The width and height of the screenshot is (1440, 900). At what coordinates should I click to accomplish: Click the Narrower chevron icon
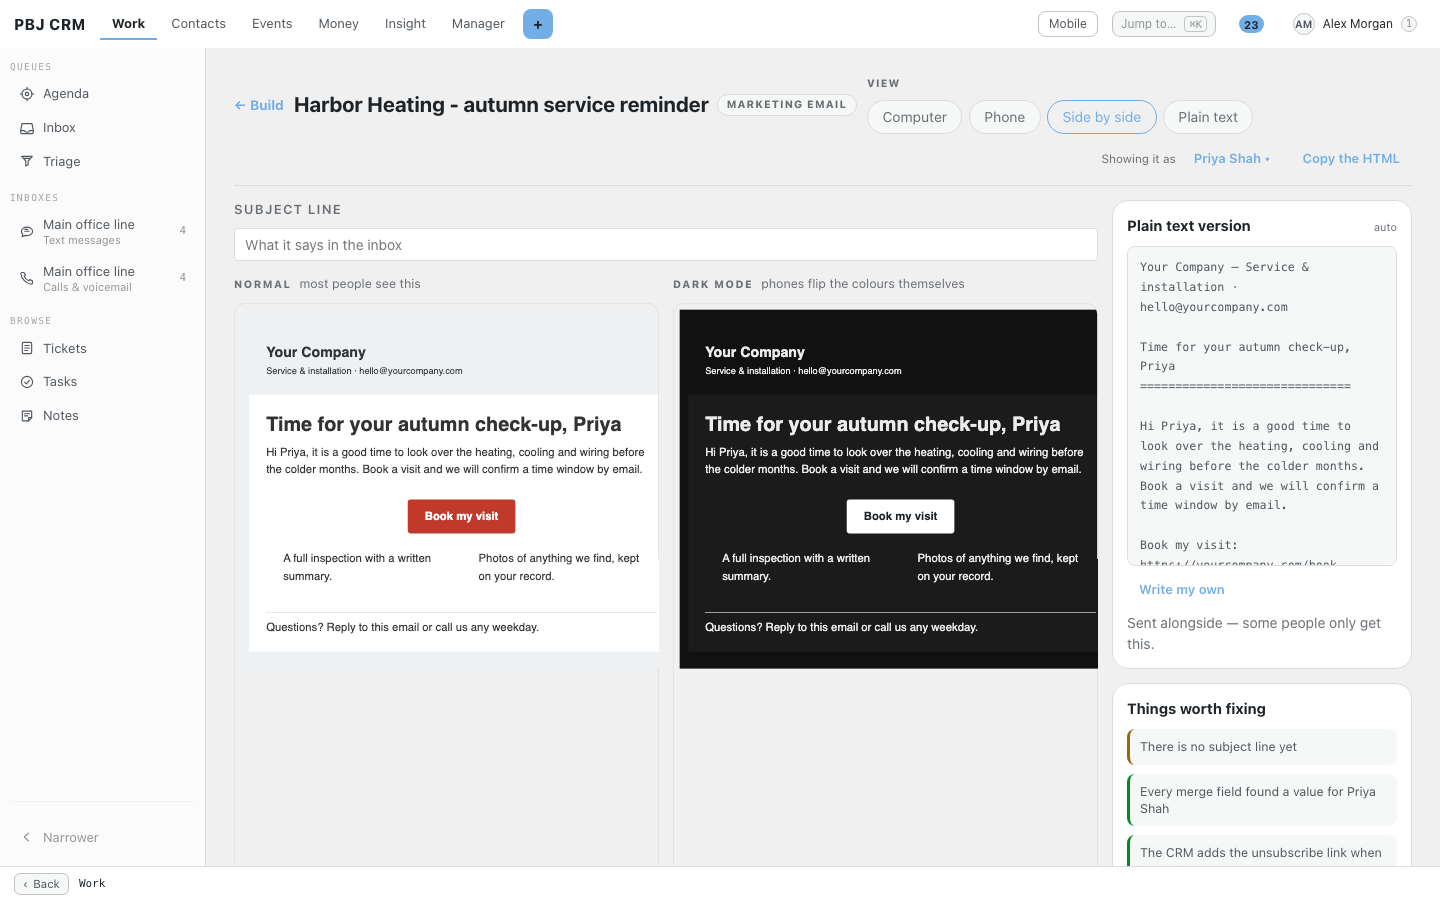click(x=27, y=838)
